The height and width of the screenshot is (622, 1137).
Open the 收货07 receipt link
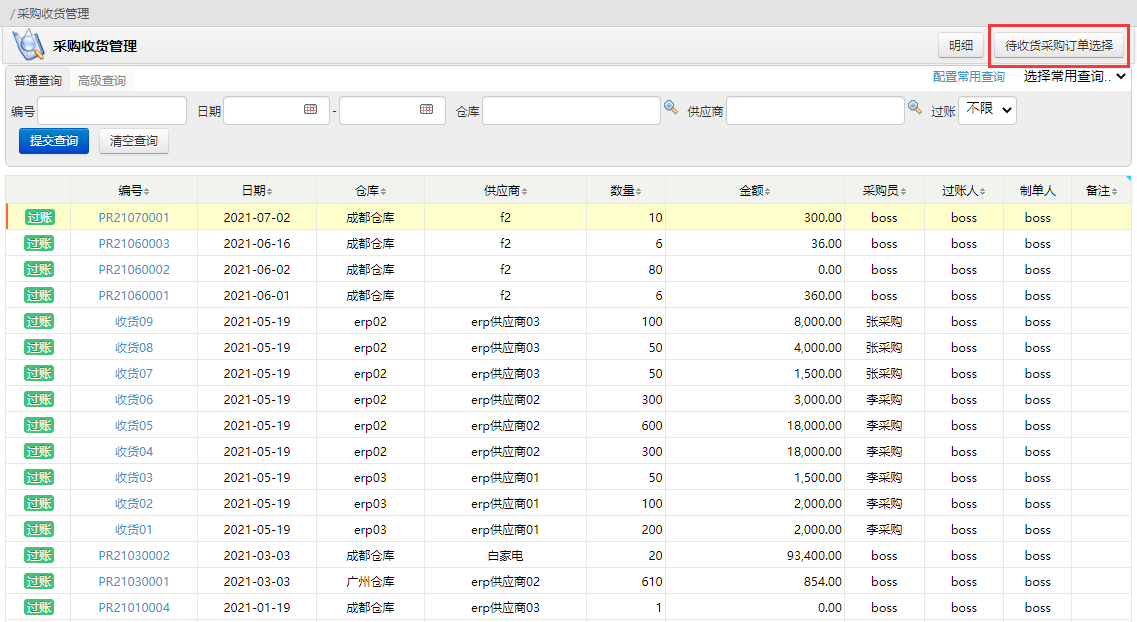134,374
